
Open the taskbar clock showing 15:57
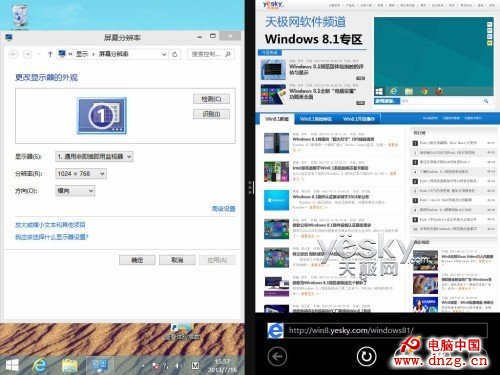pyautogui.click(x=222, y=366)
